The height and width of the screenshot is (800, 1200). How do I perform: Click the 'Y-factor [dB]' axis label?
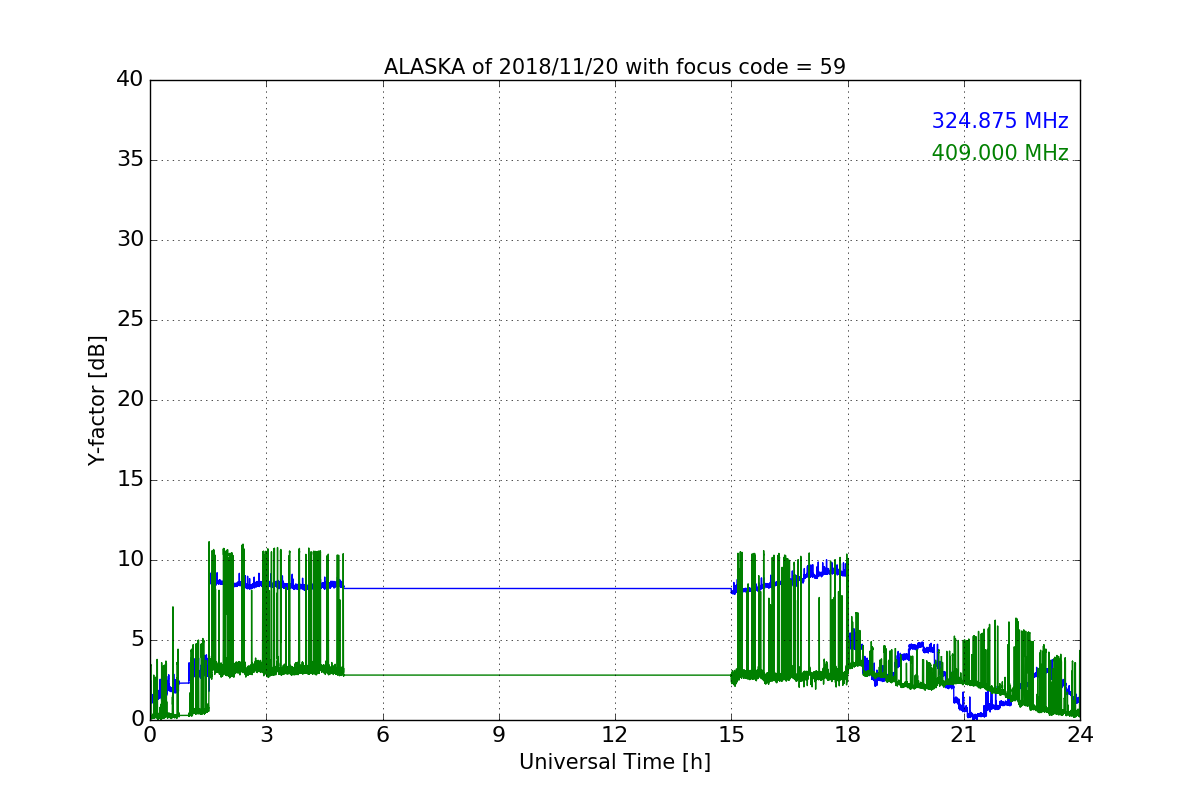coord(97,400)
